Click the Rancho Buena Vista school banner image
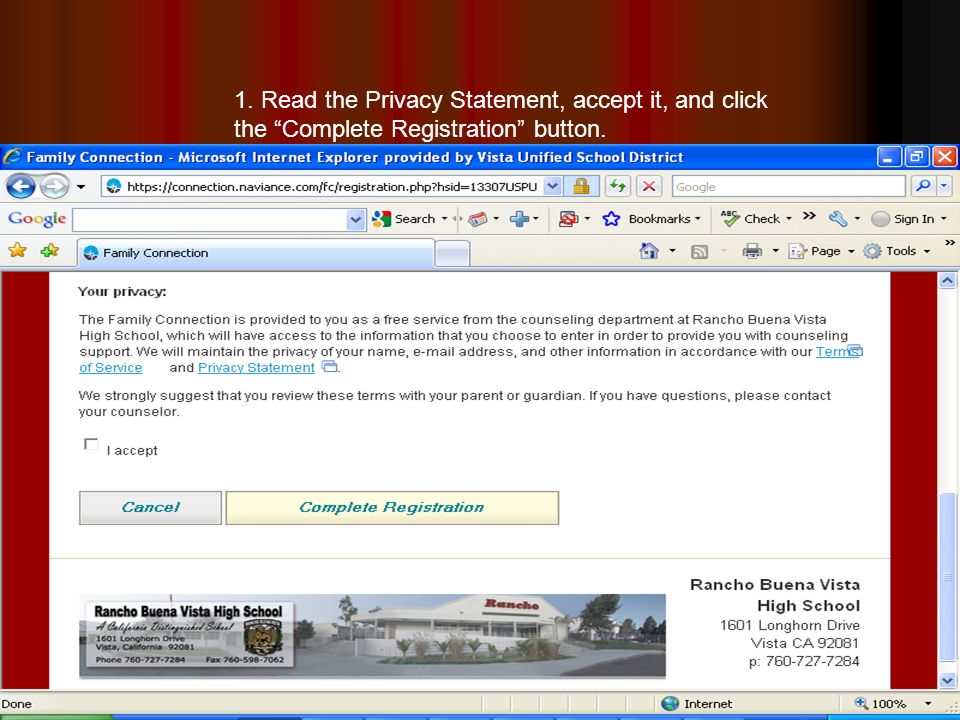This screenshot has height=720, width=960. (372, 636)
